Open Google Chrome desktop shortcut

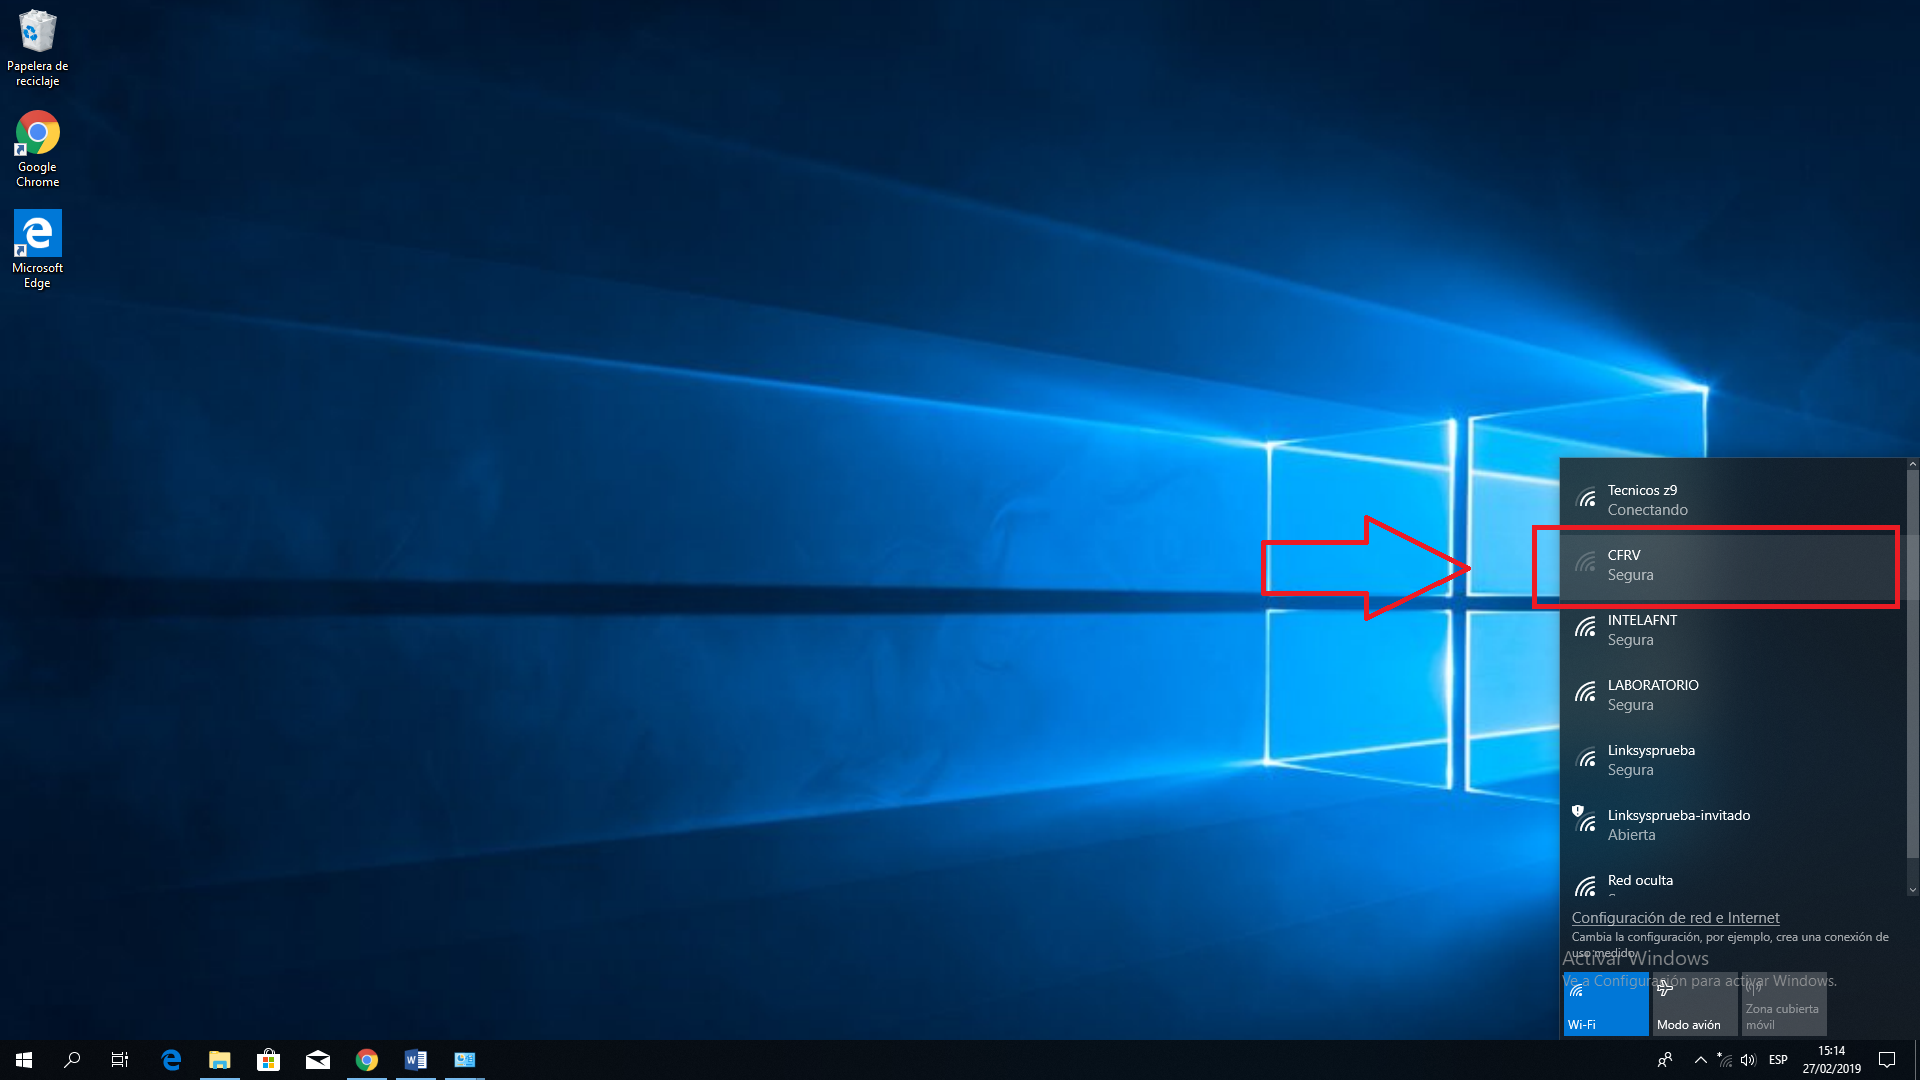point(37,134)
